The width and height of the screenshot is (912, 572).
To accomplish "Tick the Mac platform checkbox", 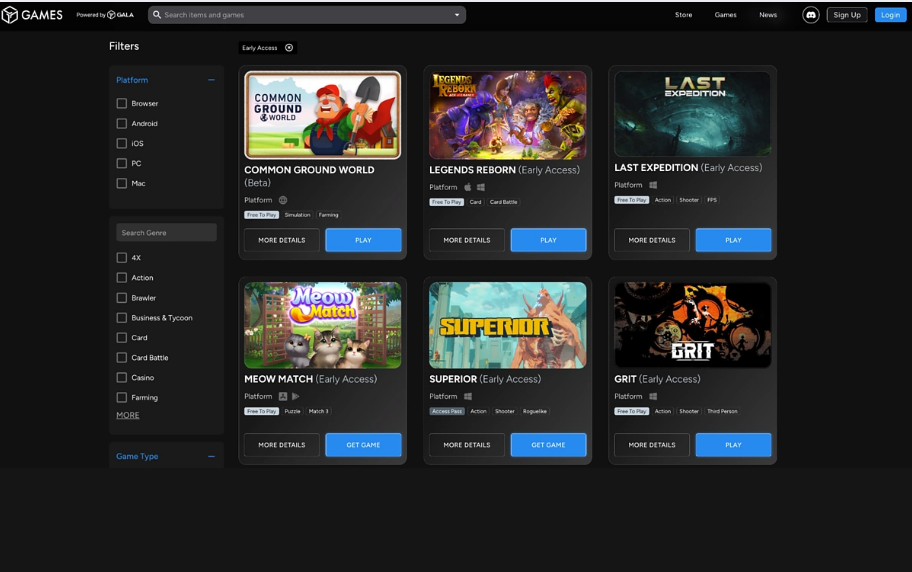I will (x=122, y=183).
